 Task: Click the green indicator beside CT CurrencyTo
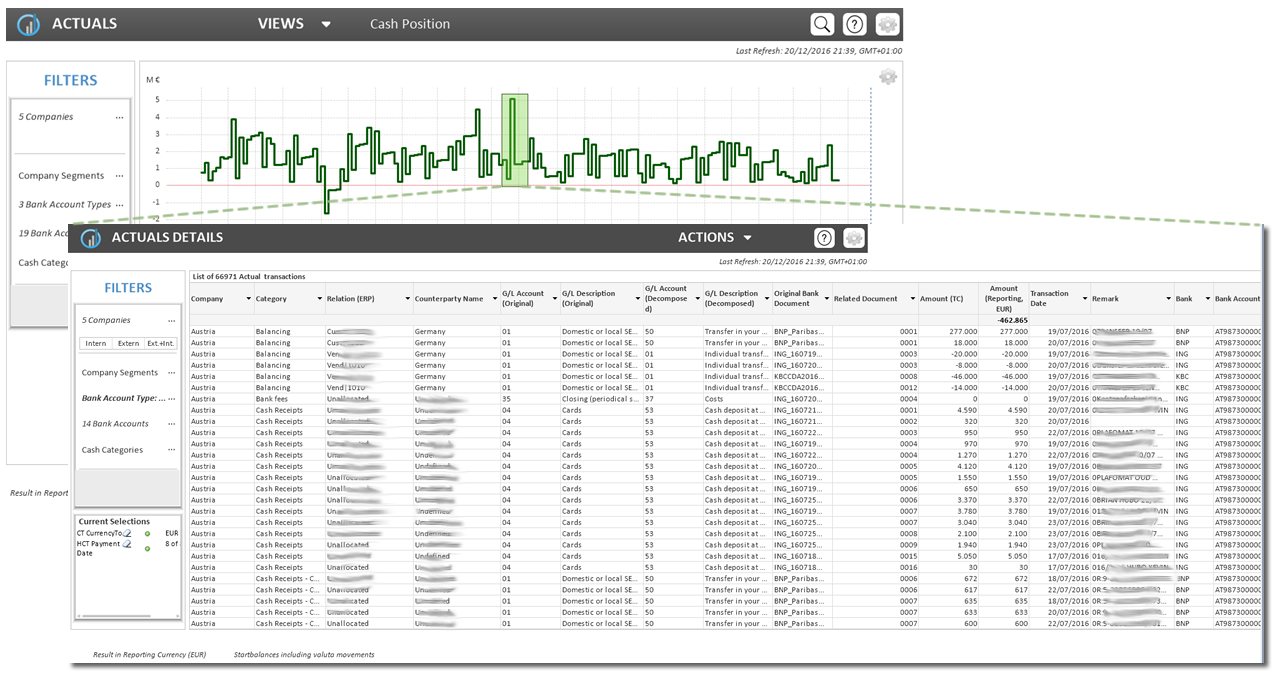tap(148, 532)
